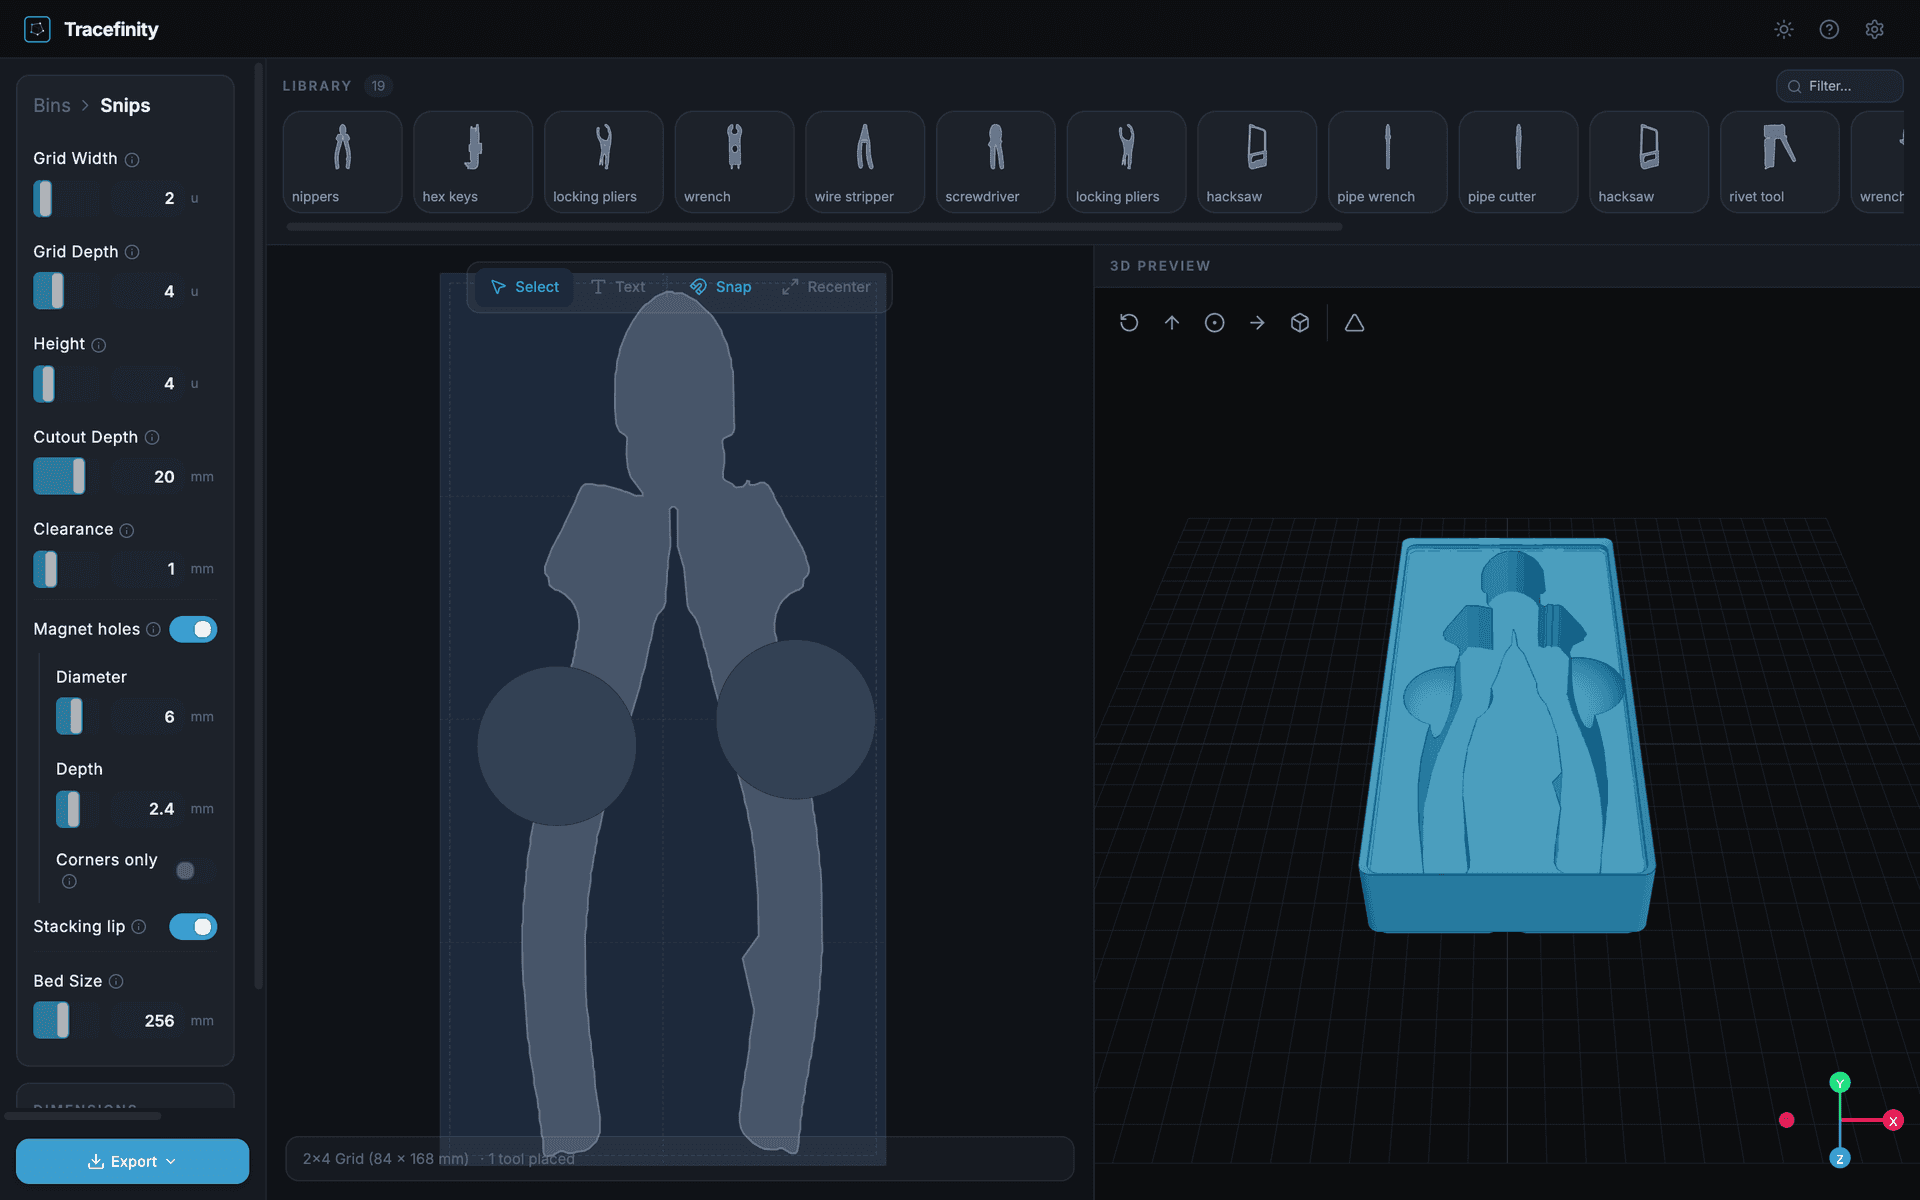
Task: Add the rivet tool to the bin
Action: 1779,160
